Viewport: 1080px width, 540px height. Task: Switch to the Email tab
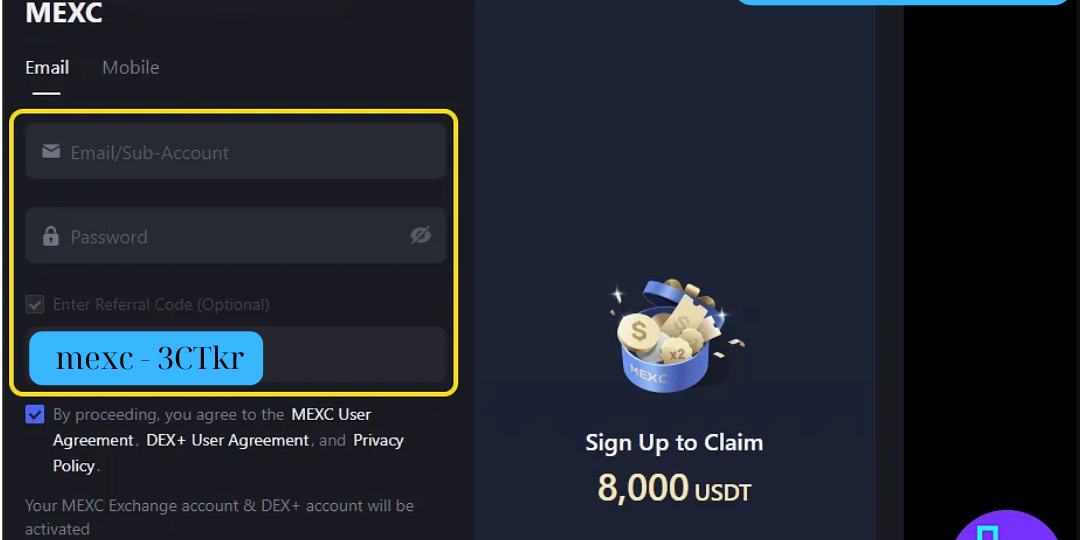click(x=47, y=68)
